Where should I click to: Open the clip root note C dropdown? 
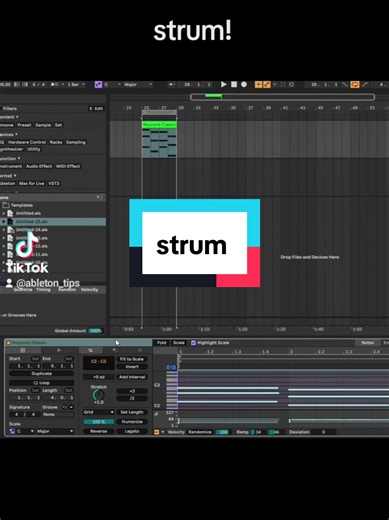[x=25, y=431]
